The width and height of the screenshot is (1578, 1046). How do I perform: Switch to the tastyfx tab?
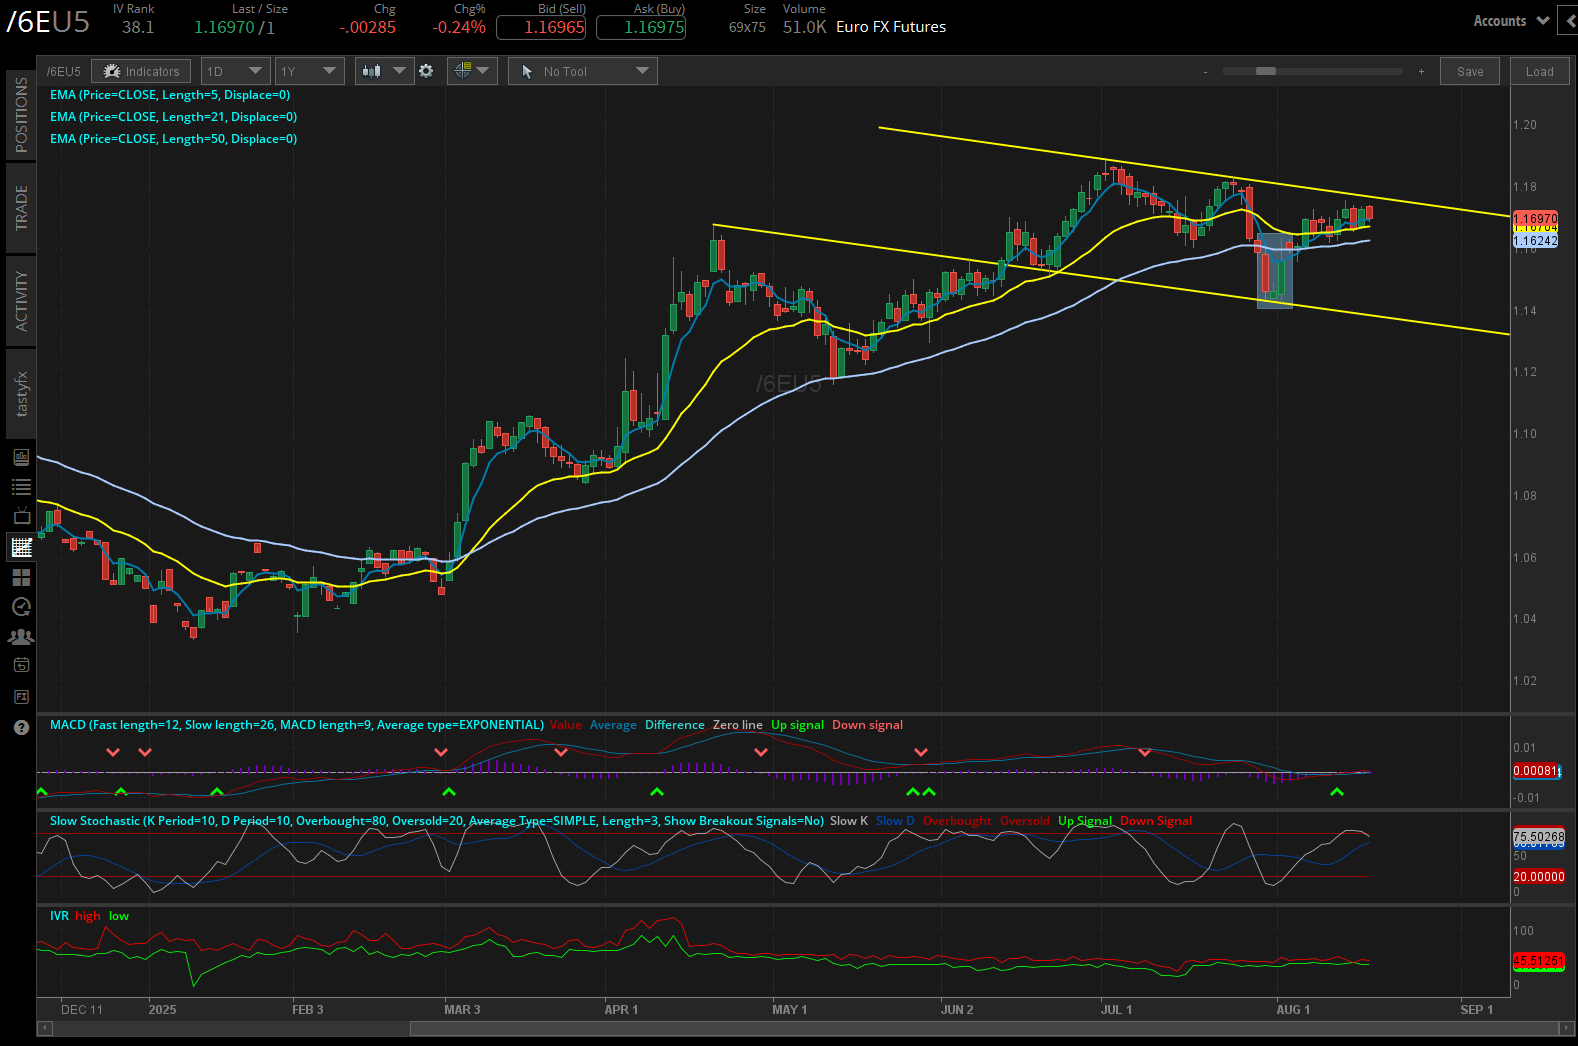click(21, 394)
